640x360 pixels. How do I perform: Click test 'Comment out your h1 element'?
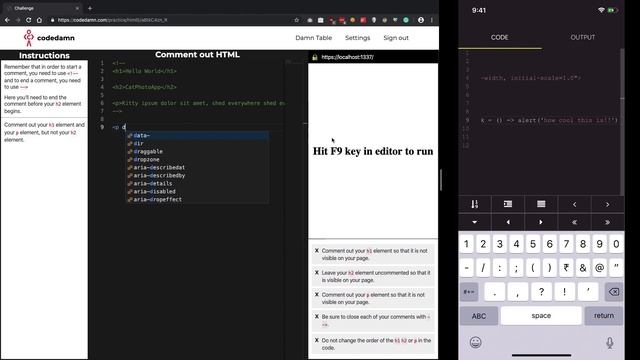pyautogui.click(x=373, y=254)
